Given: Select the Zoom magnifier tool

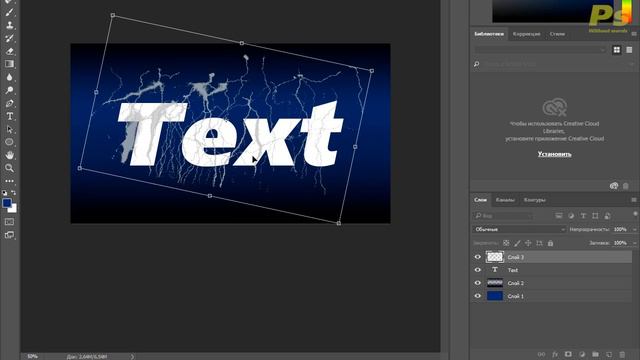Looking at the screenshot, I should [x=9, y=168].
